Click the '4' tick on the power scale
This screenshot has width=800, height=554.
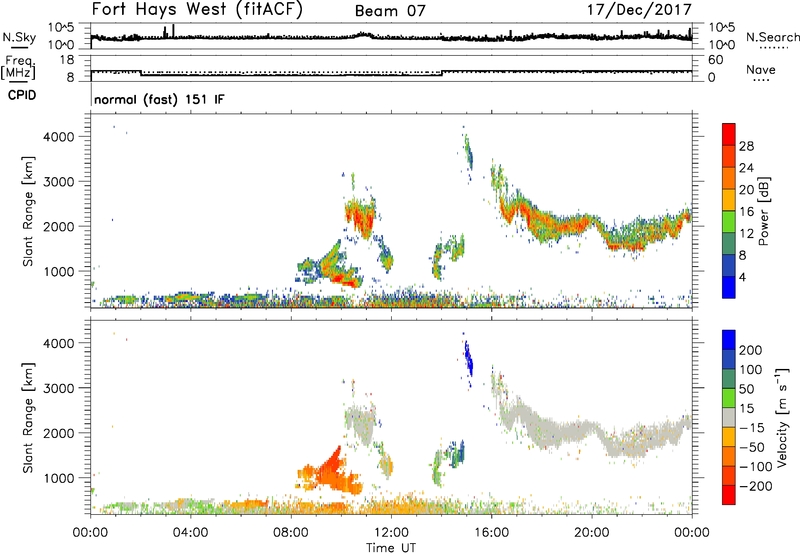742,277
